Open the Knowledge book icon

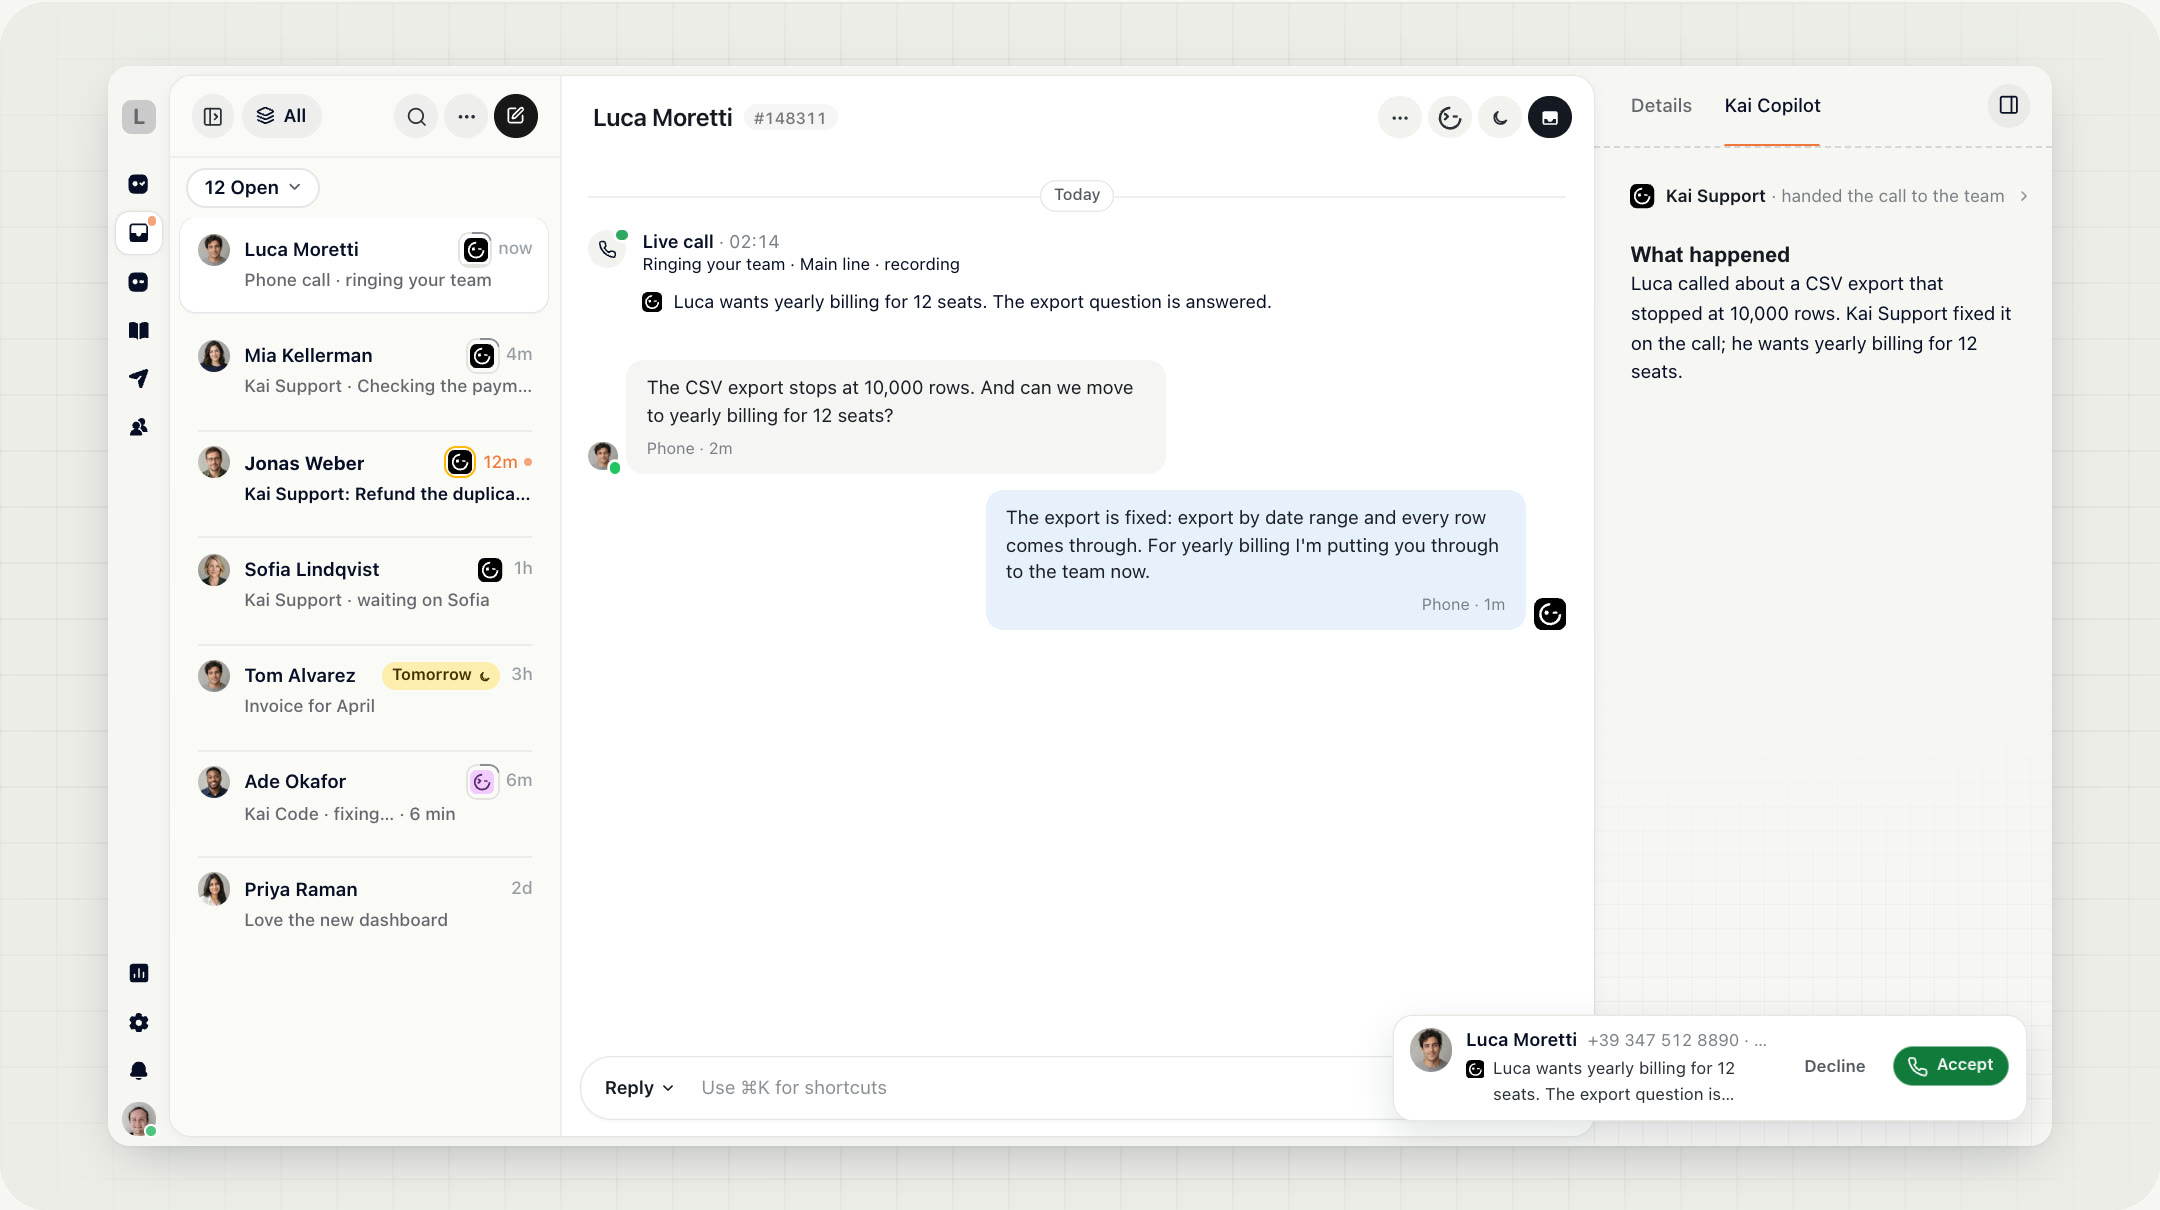[x=139, y=330]
